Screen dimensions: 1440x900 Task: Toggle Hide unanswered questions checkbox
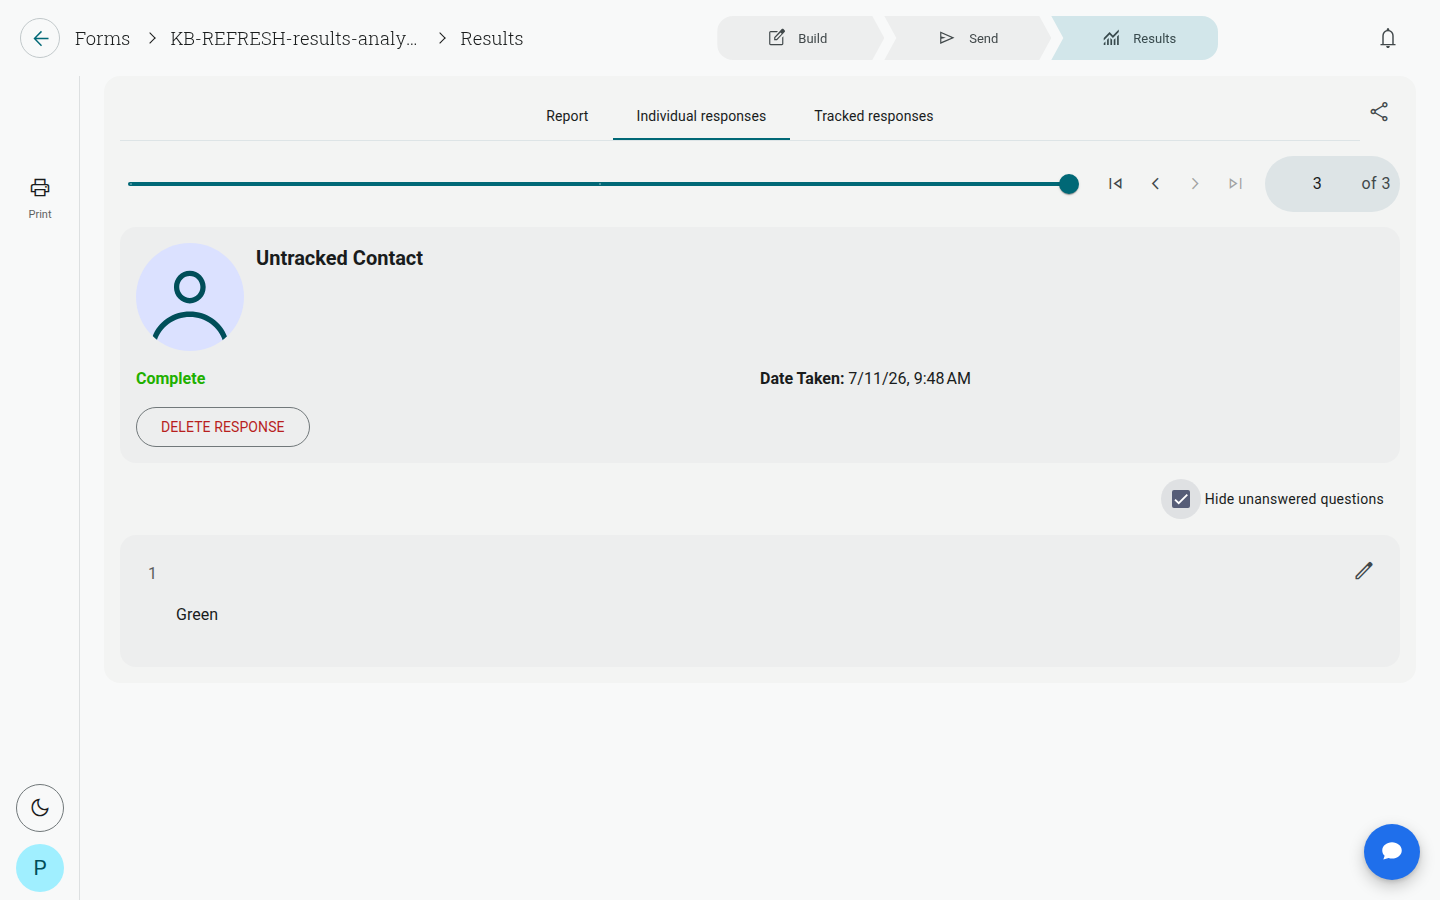tap(1181, 499)
